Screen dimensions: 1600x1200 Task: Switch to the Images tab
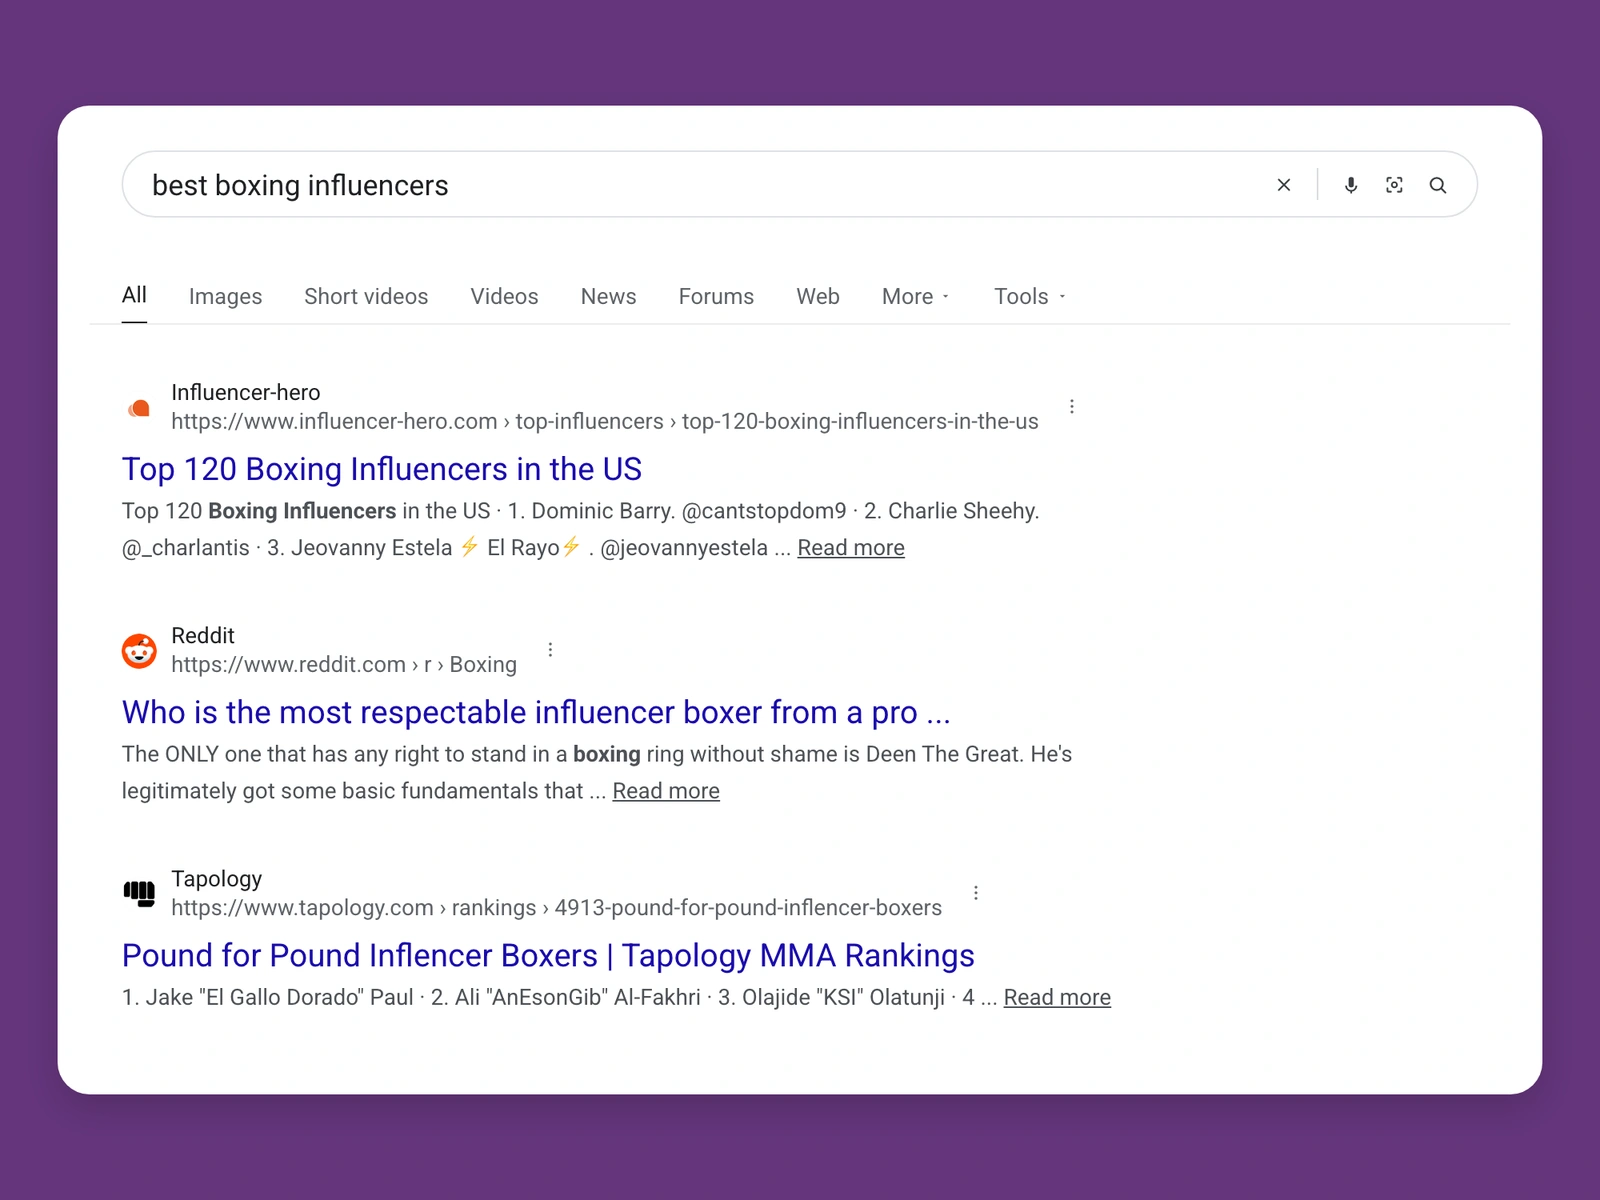(225, 297)
